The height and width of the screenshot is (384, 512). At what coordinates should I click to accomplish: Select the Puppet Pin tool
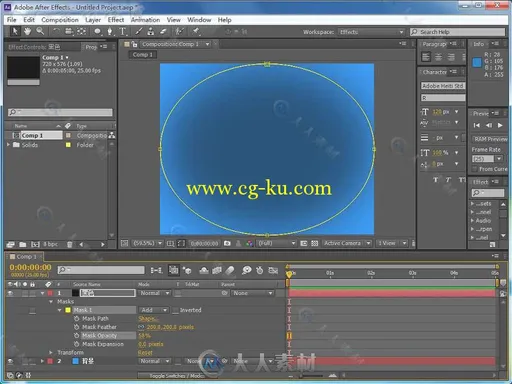(196, 31)
